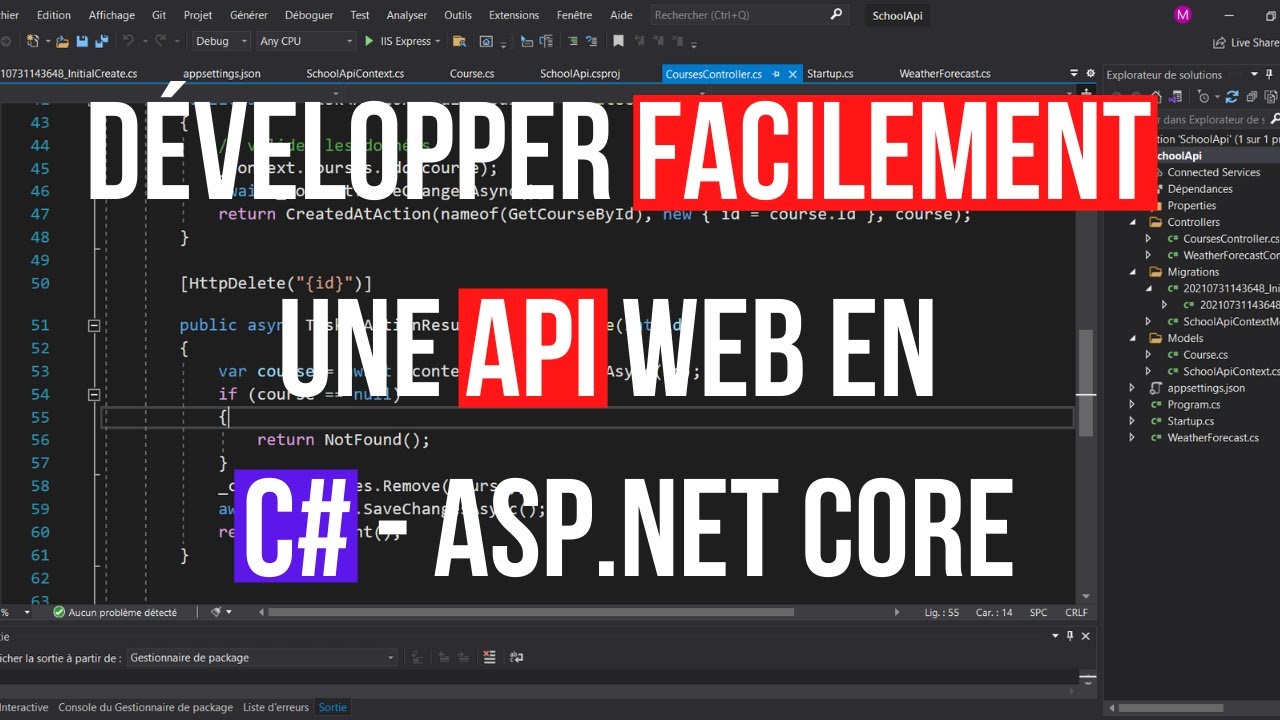
Task: Click the browser preview toolbar icon
Action: (x=486, y=41)
